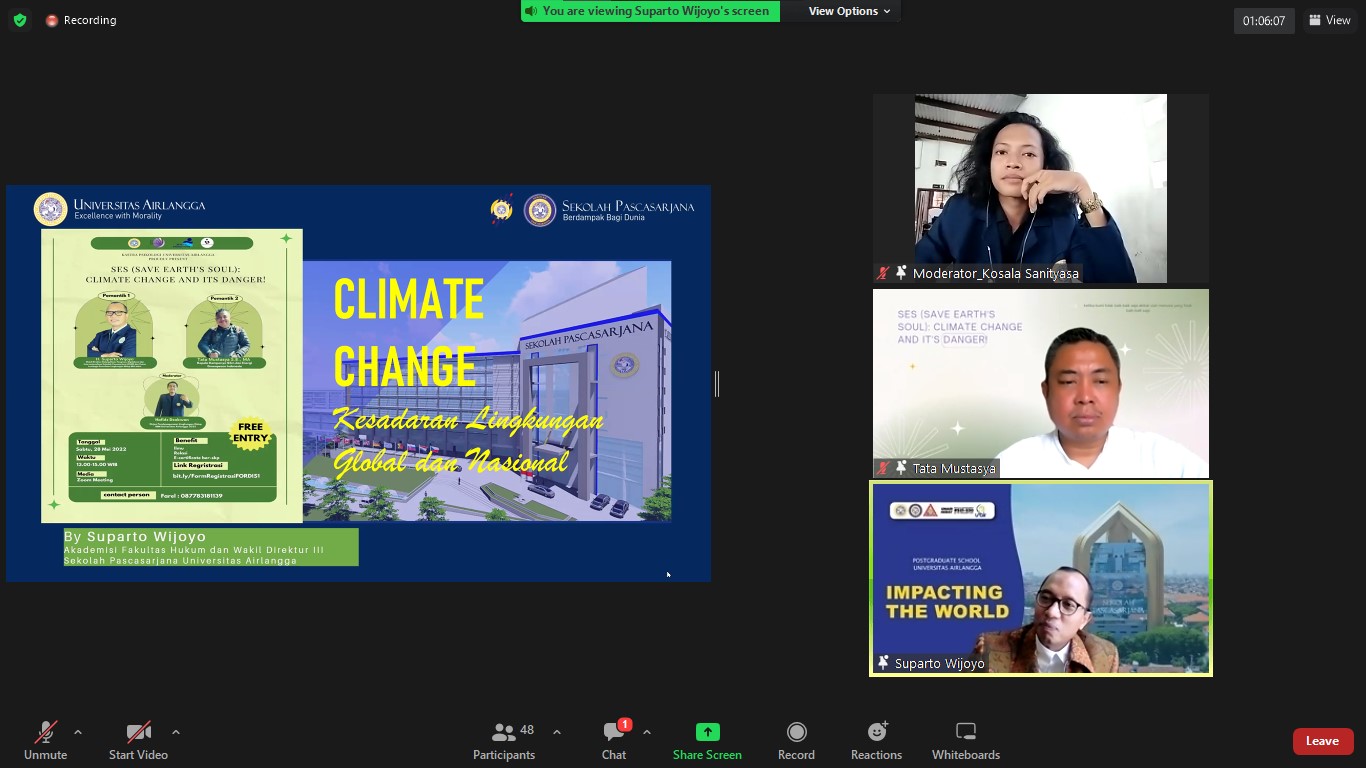
Task: Unmute the microphone
Action: click(x=45, y=741)
